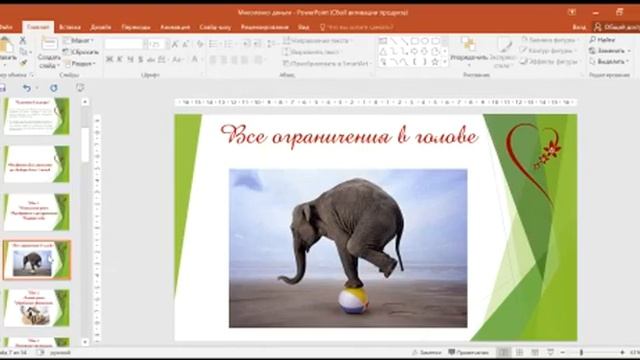
Task: Select the text box shape in gallery
Action: point(383,41)
